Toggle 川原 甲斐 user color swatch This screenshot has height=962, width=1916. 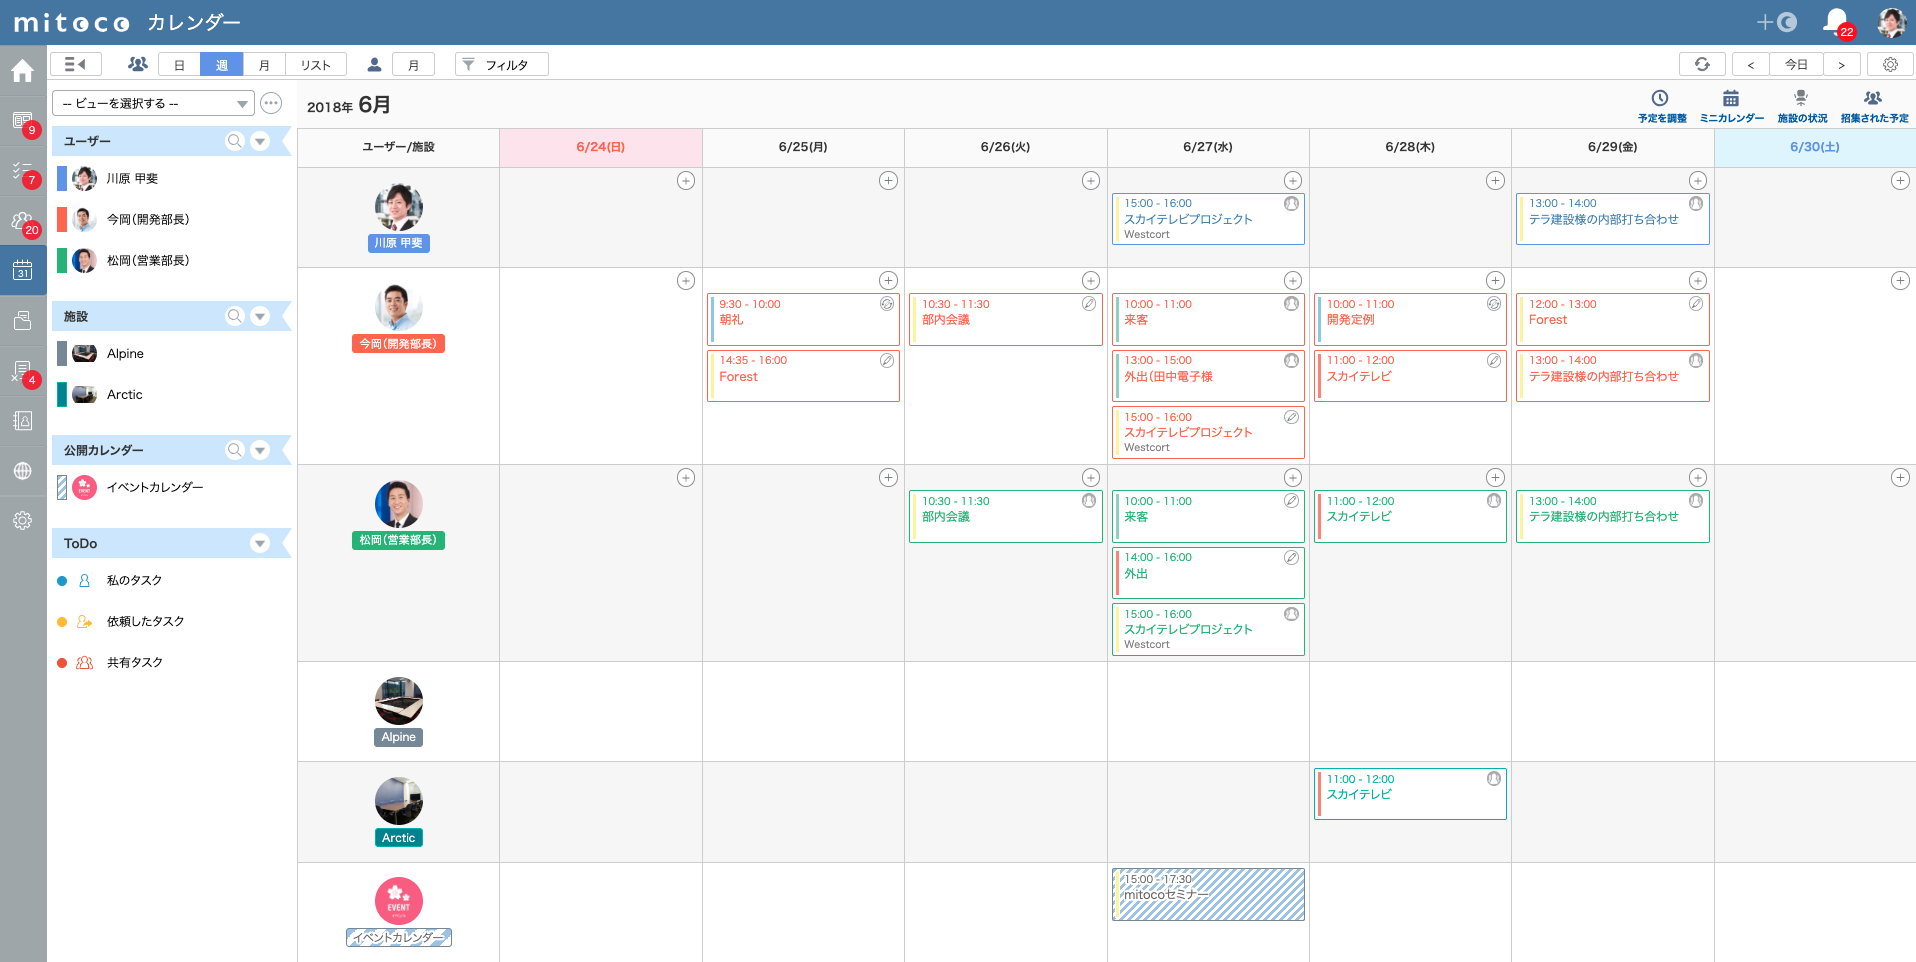[x=62, y=179]
